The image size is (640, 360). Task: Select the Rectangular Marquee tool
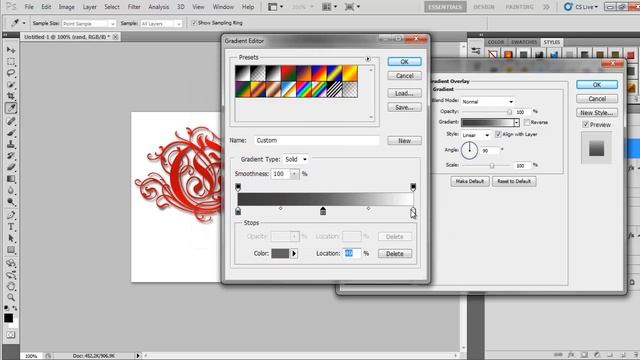point(11,62)
